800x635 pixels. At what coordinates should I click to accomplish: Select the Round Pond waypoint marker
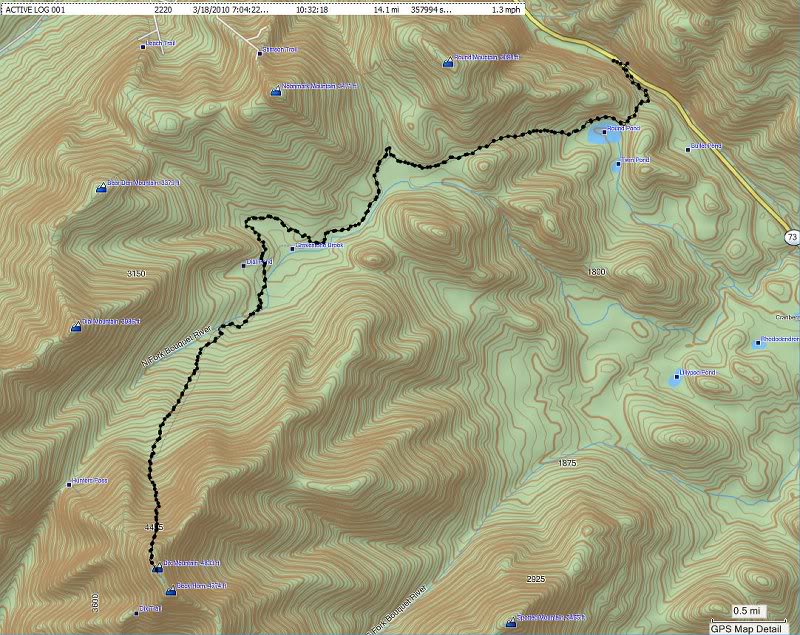point(603,129)
